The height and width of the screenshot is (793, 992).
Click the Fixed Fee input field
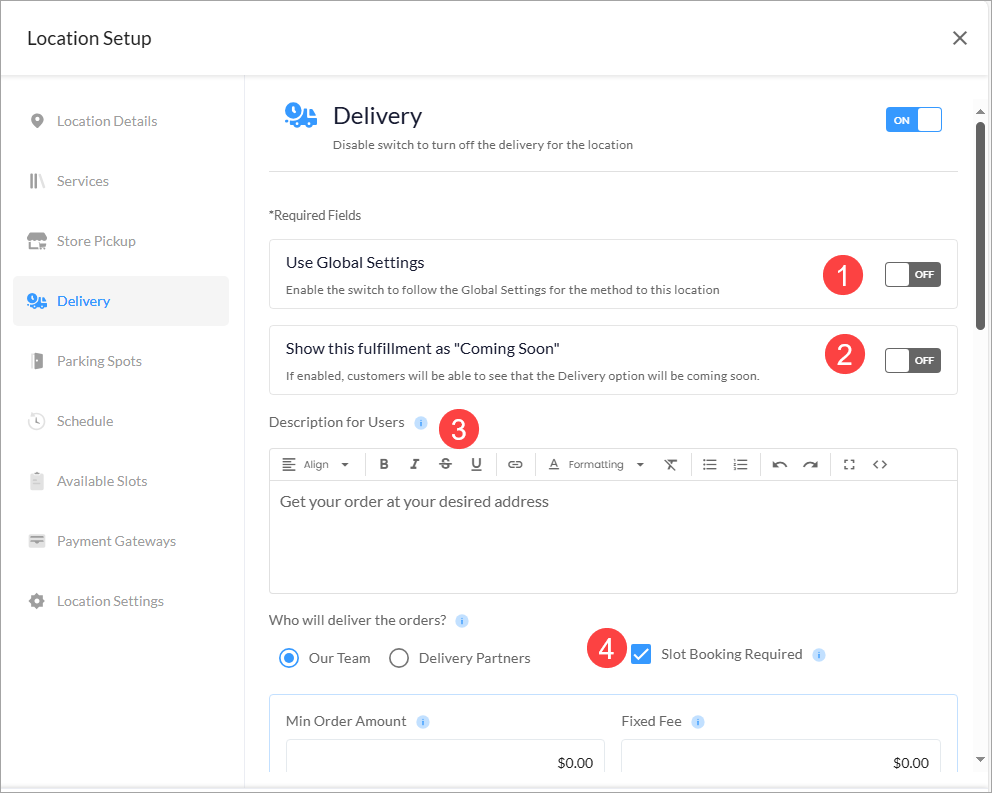coord(781,757)
